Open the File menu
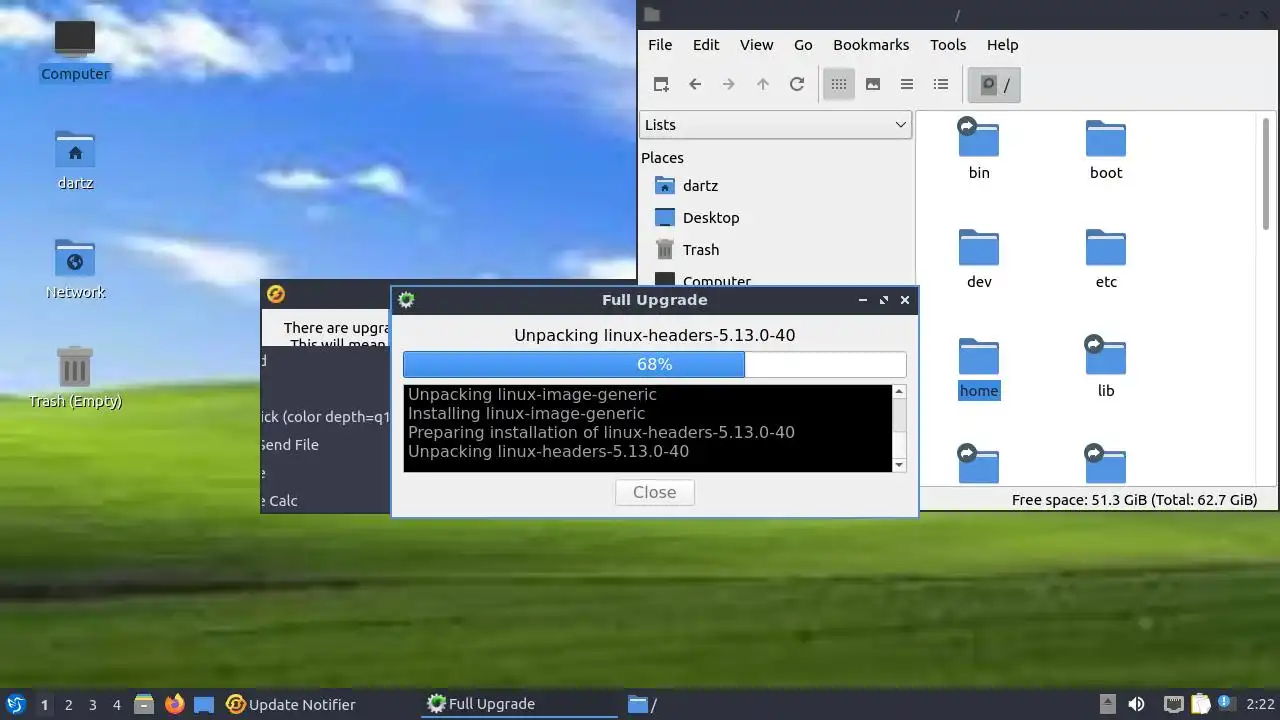Image resolution: width=1280 pixels, height=720 pixels. point(660,44)
